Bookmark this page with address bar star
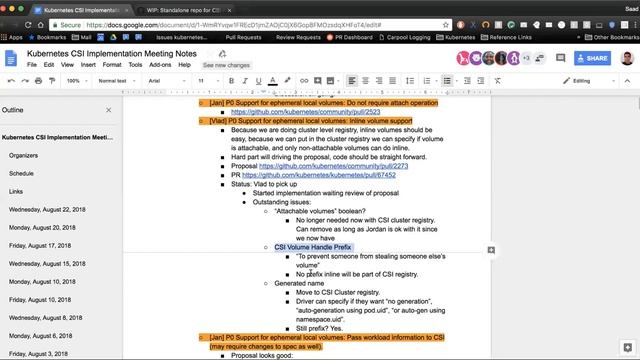The width and height of the screenshot is (640, 360). point(445,25)
